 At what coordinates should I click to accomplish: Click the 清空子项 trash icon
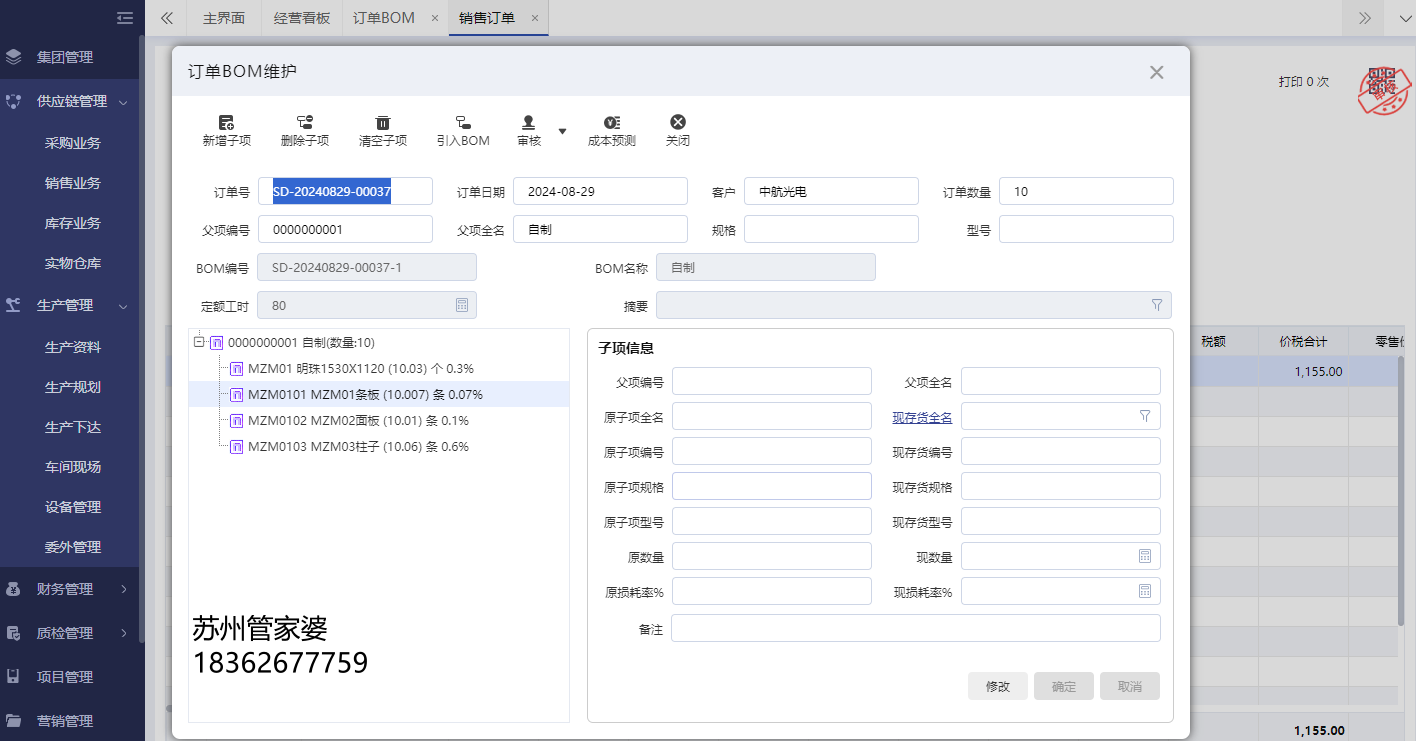(x=383, y=130)
